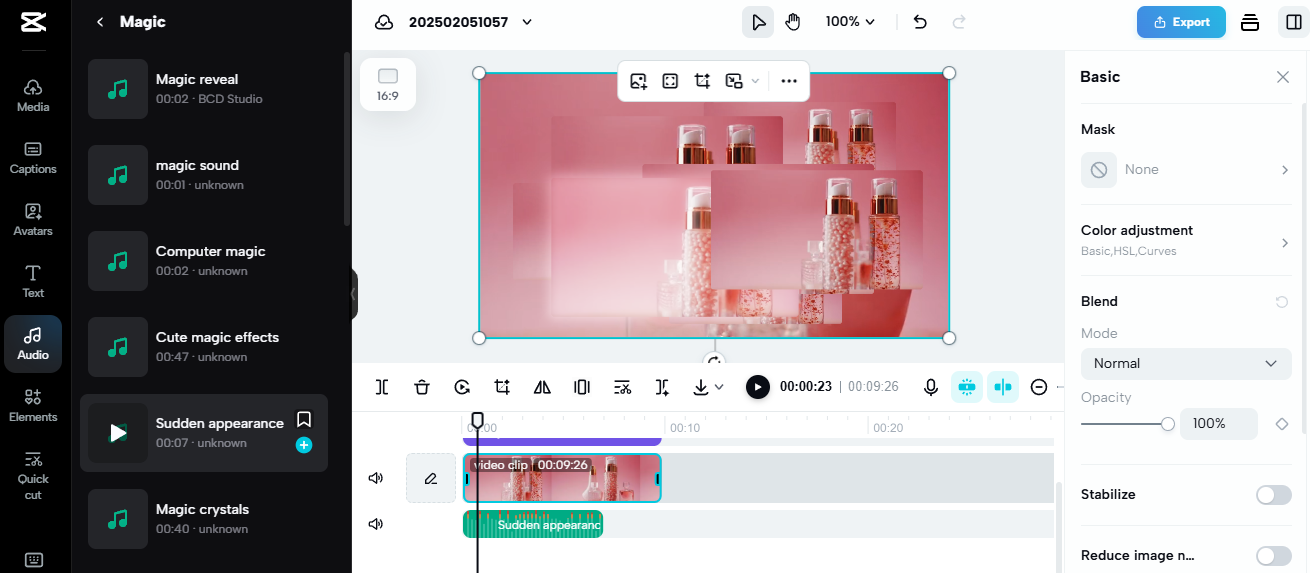Start voice recording with microphone
The height and width of the screenshot is (573, 1310).
coord(931,387)
